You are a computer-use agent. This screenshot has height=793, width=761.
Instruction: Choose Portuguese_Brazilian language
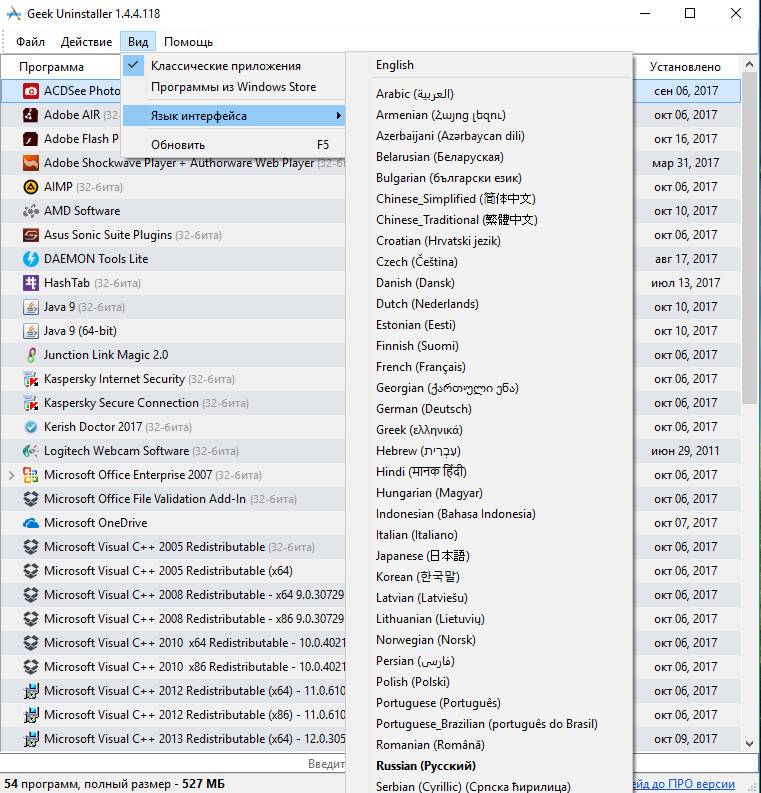click(489, 724)
